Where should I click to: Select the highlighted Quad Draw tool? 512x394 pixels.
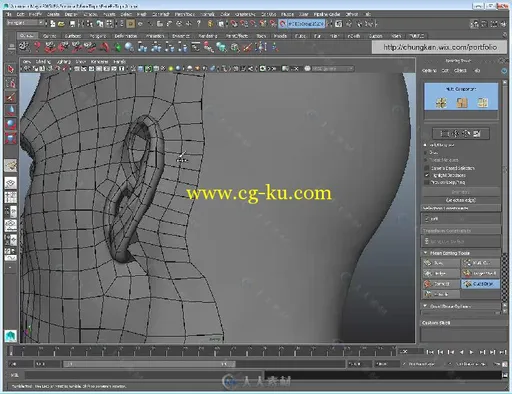[x=480, y=284]
